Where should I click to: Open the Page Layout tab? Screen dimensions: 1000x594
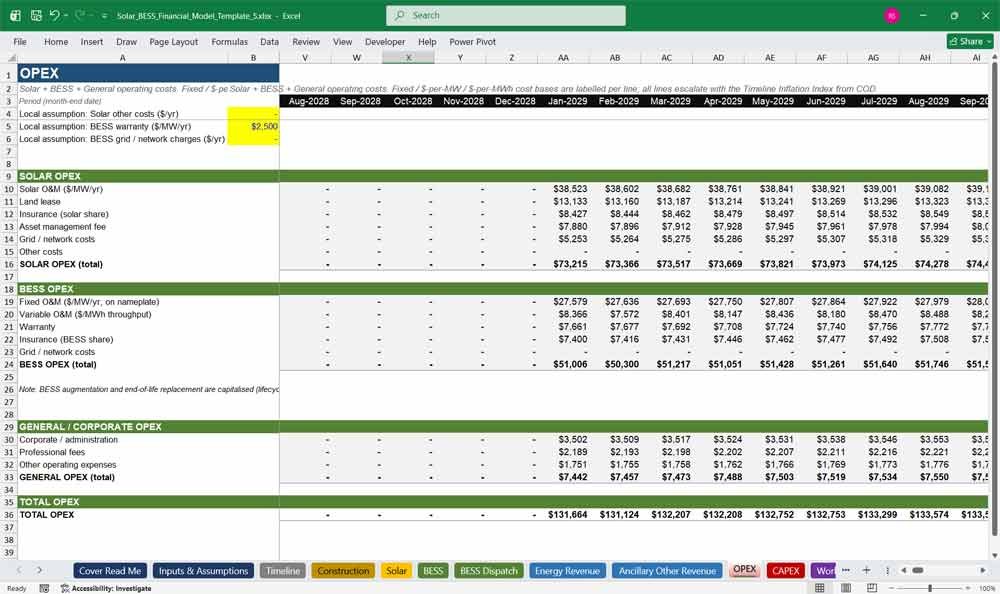(173, 41)
